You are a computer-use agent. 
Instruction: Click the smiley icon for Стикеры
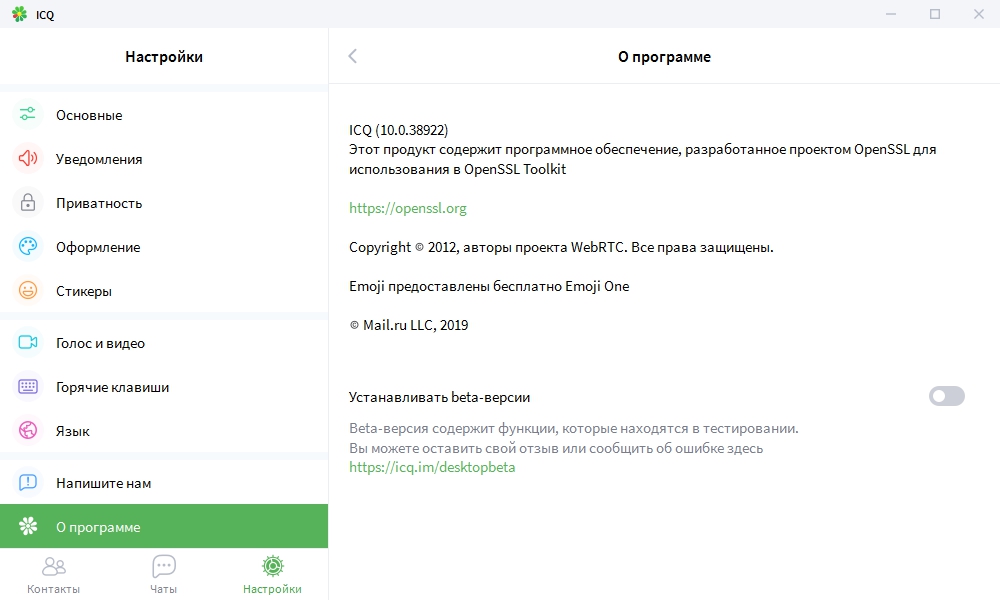click(27, 291)
